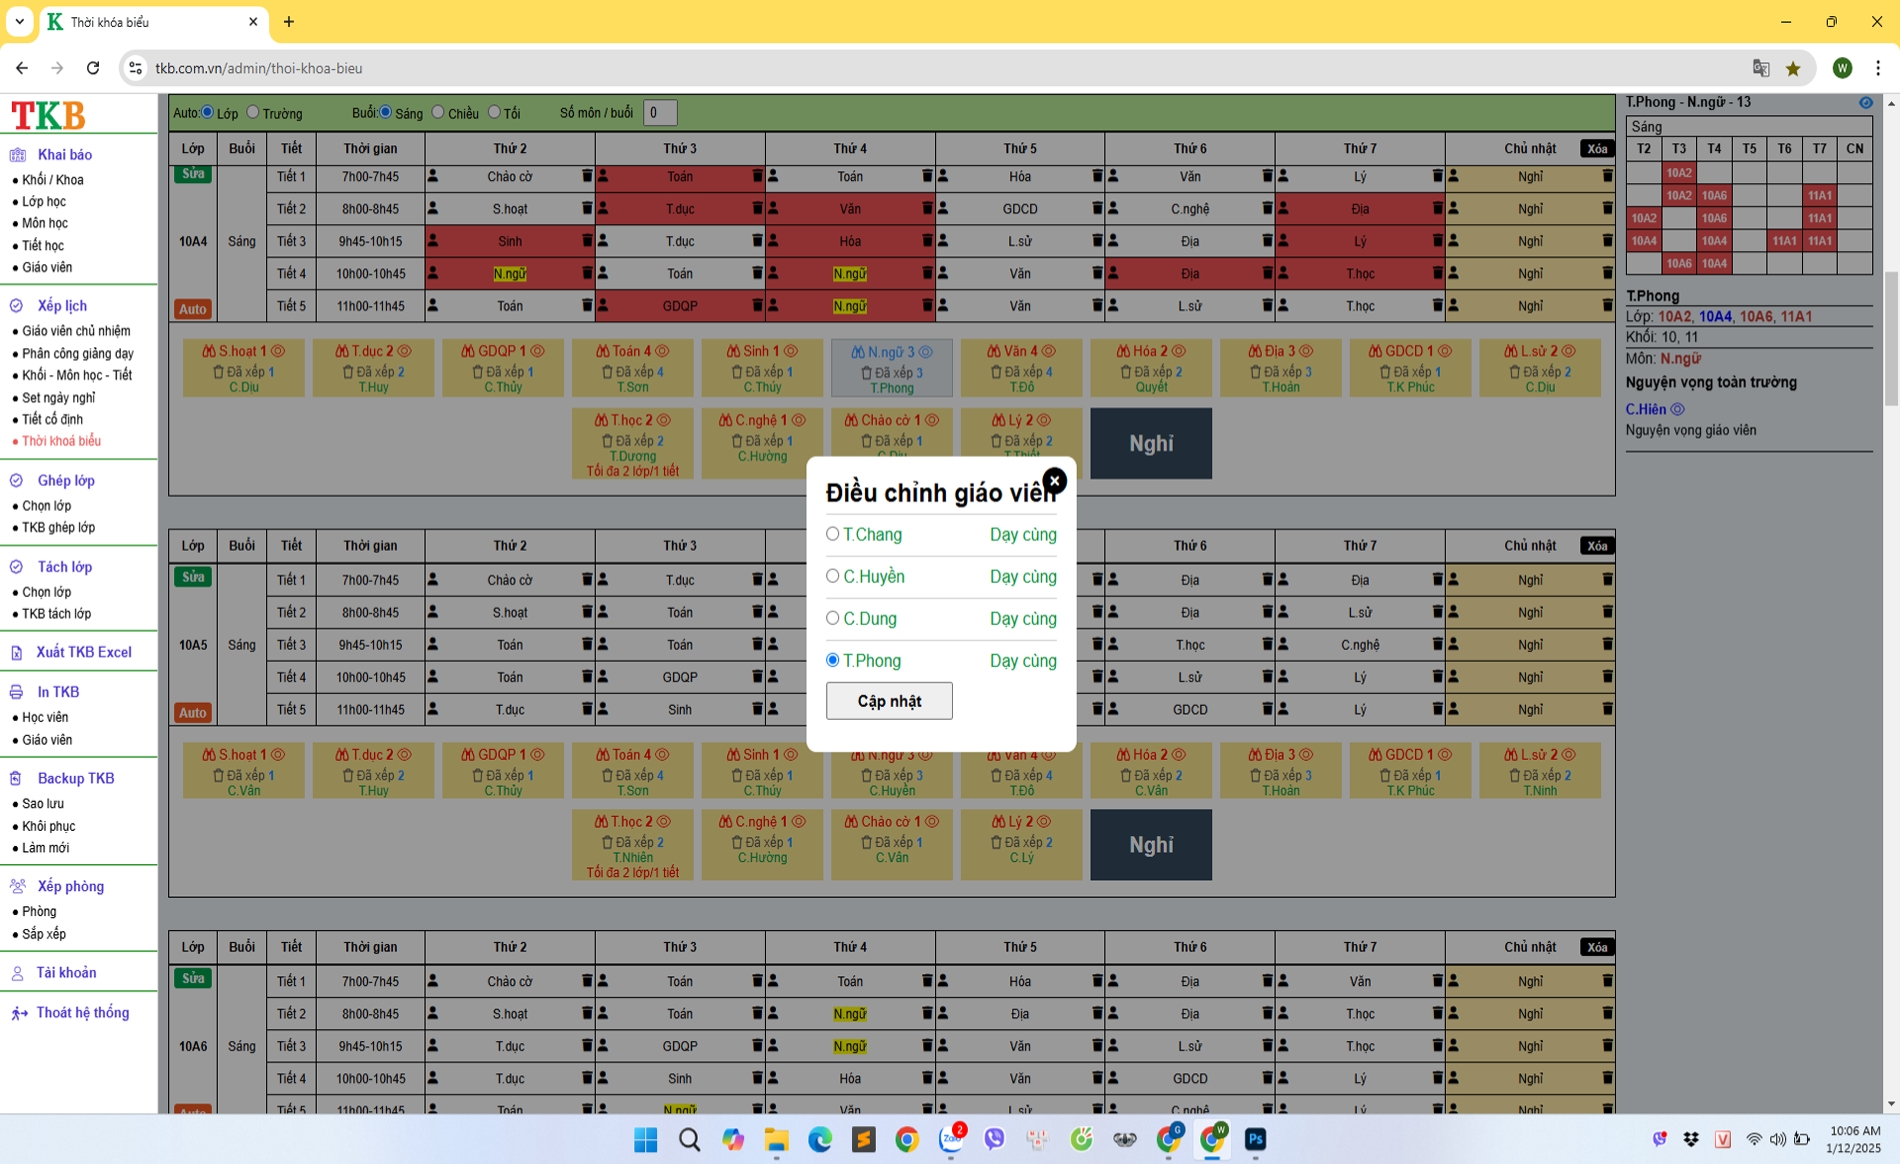Viewport: 1900px width, 1164px height.
Task: Click the Số môn / buổi input field
Action: (x=659, y=113)
